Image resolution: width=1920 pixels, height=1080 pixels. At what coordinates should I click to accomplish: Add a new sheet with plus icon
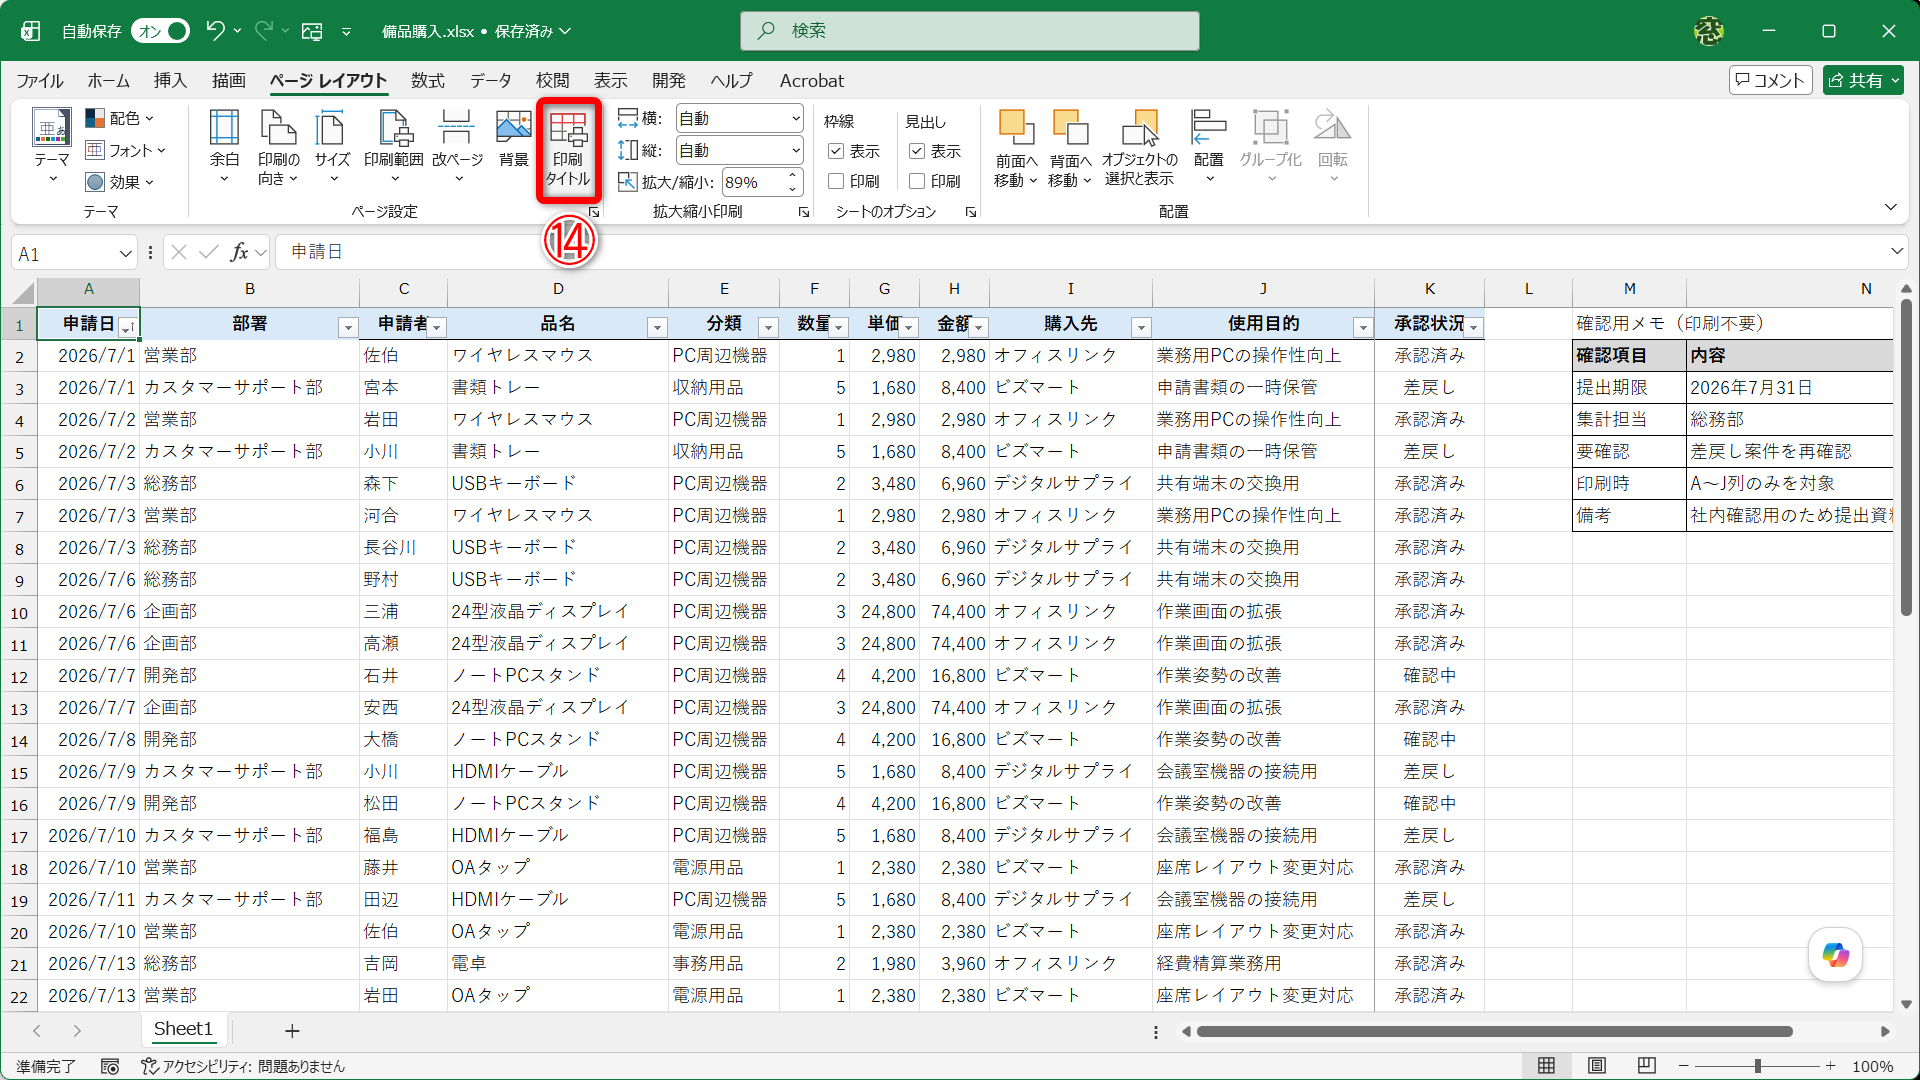(292, 1031)
